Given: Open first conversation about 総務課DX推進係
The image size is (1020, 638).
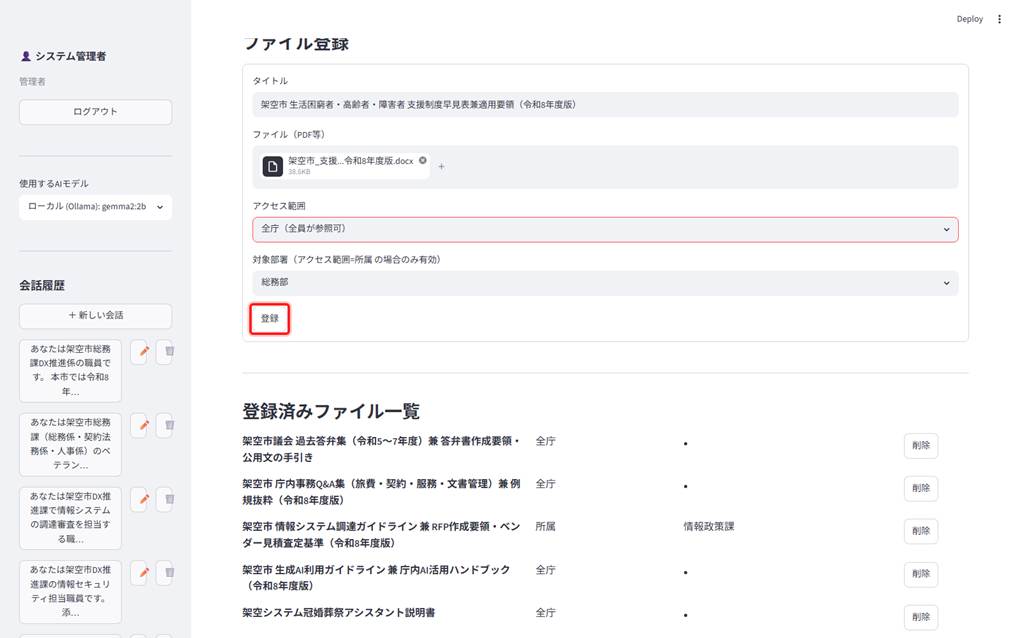Looking at the screenshot, I should [x=70, y=371].
